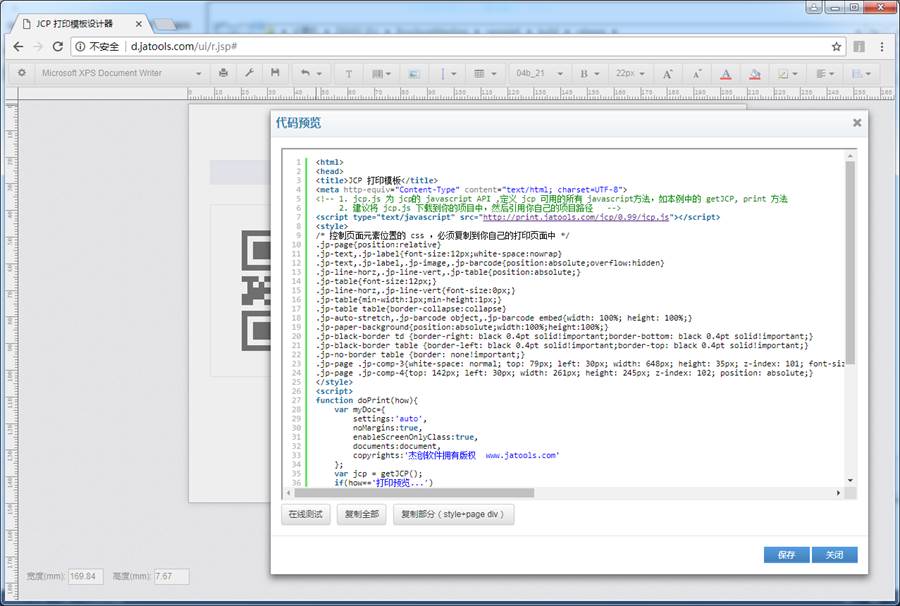
Task: Click the background fill color icon
Action: point(755,73)
